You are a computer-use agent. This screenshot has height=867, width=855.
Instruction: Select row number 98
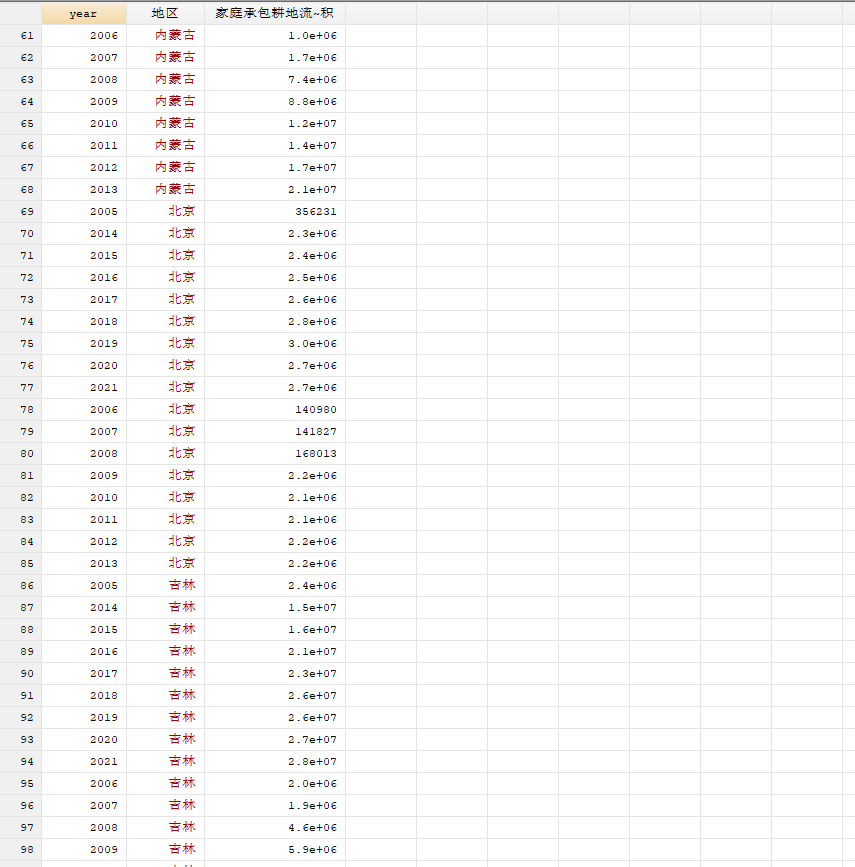21,849
